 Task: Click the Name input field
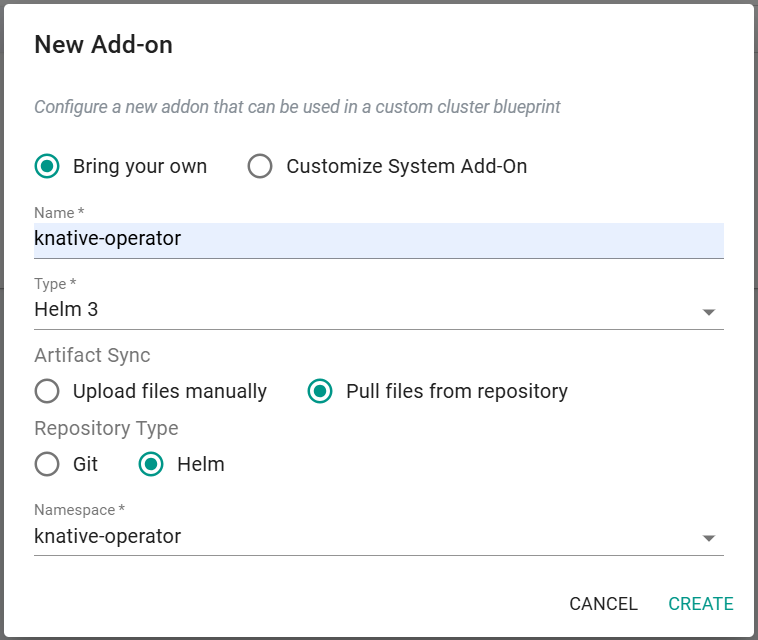pos(379,240)
